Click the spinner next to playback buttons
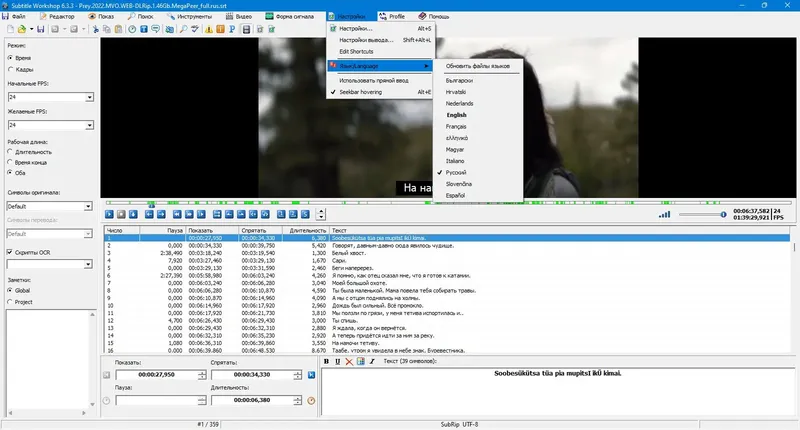Screen dimensions: 800x430 coord(321,214)
